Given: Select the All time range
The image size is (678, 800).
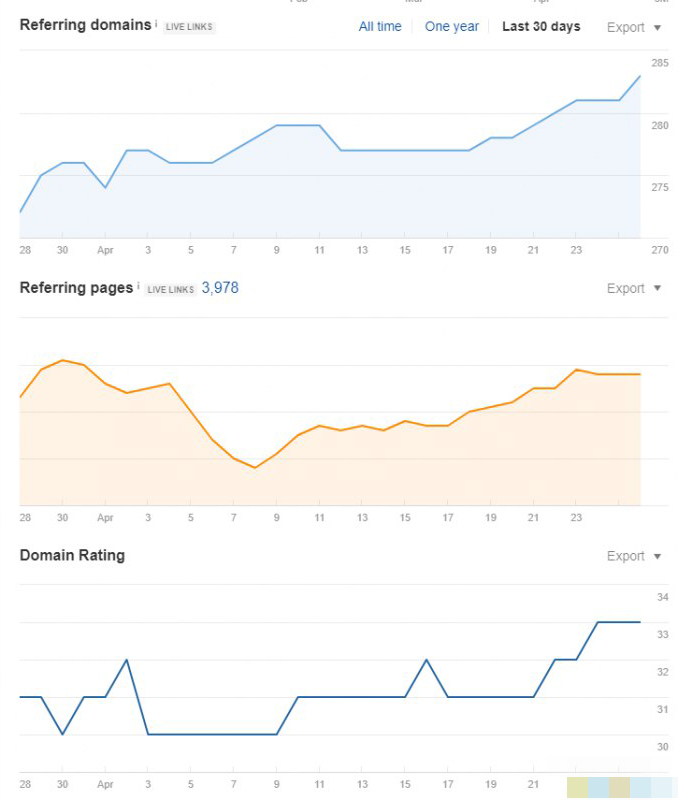Looking at the screenshot, I should click(x=380, y=27).
